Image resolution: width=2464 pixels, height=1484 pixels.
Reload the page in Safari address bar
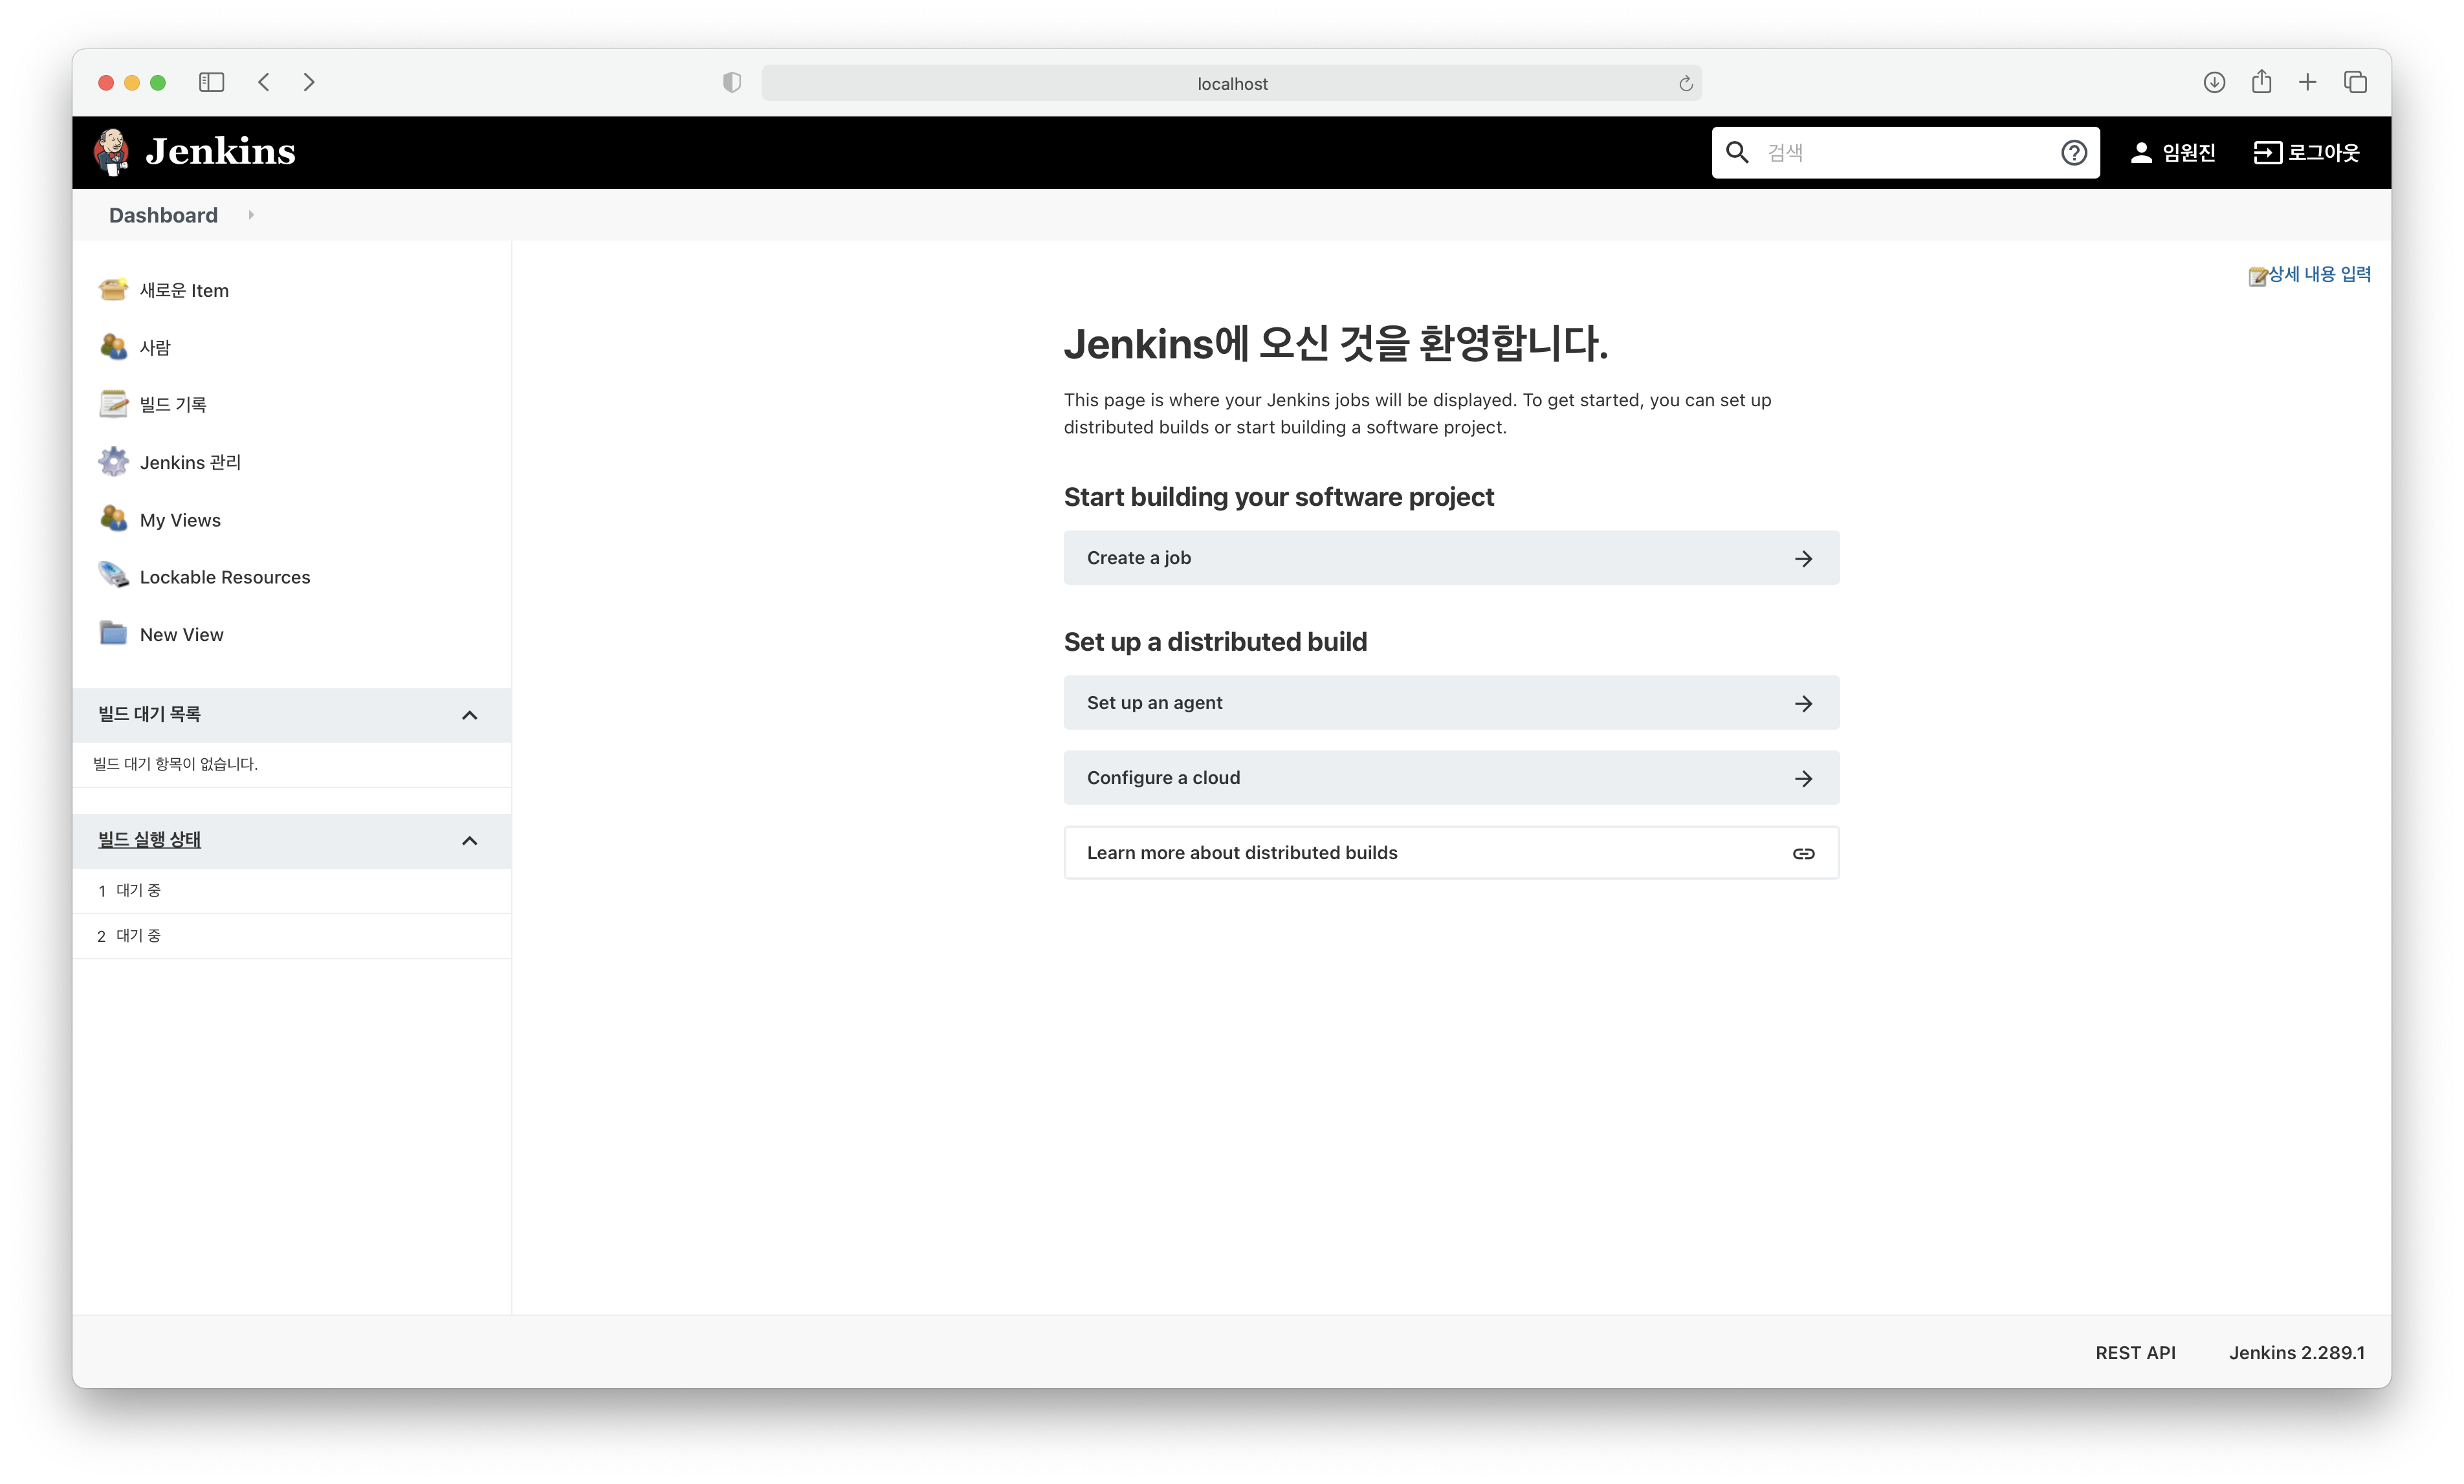point(1685,84)
